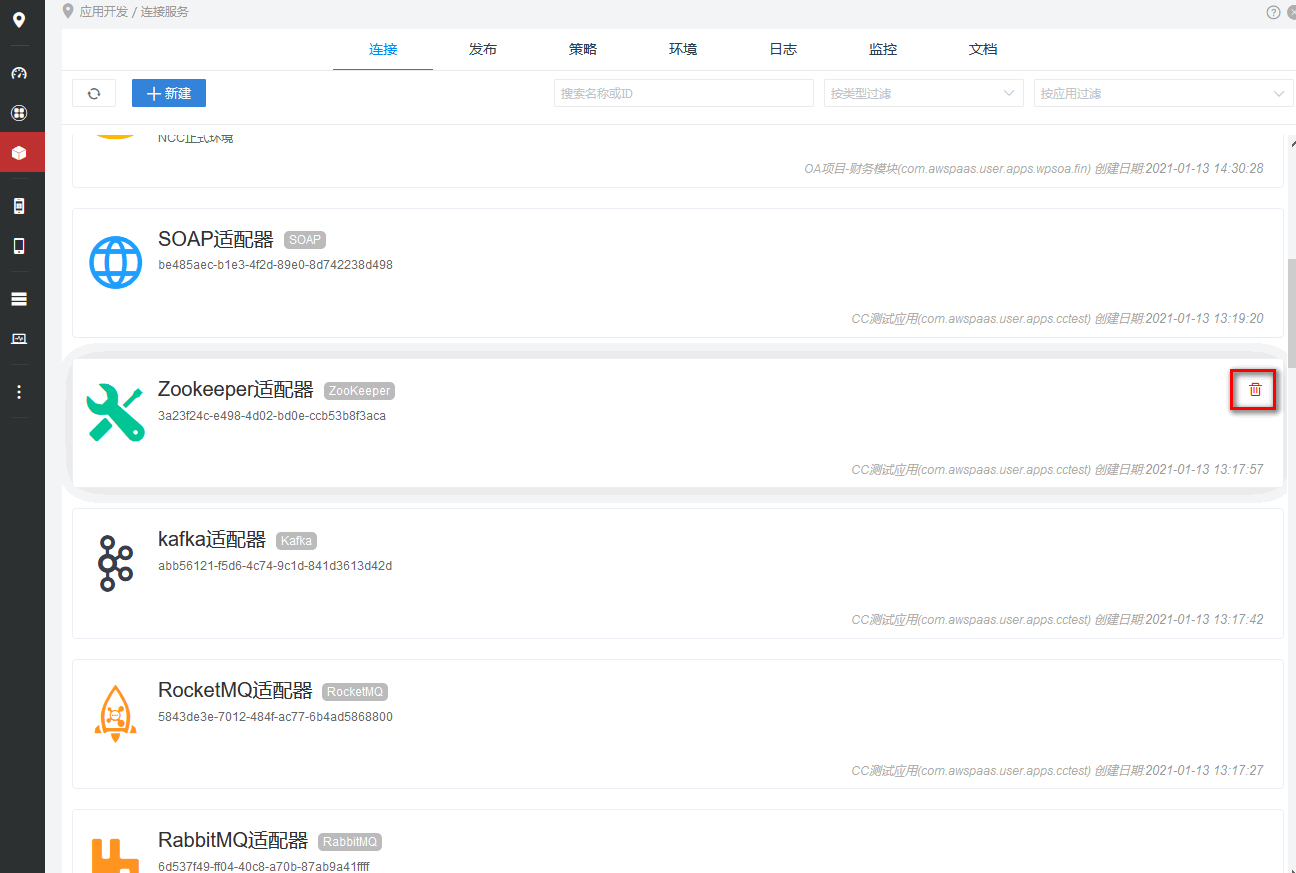The width and height of the screenshot is (1296, 873).
Task: Click the 新建 button
Action: (x=169, y=93)
